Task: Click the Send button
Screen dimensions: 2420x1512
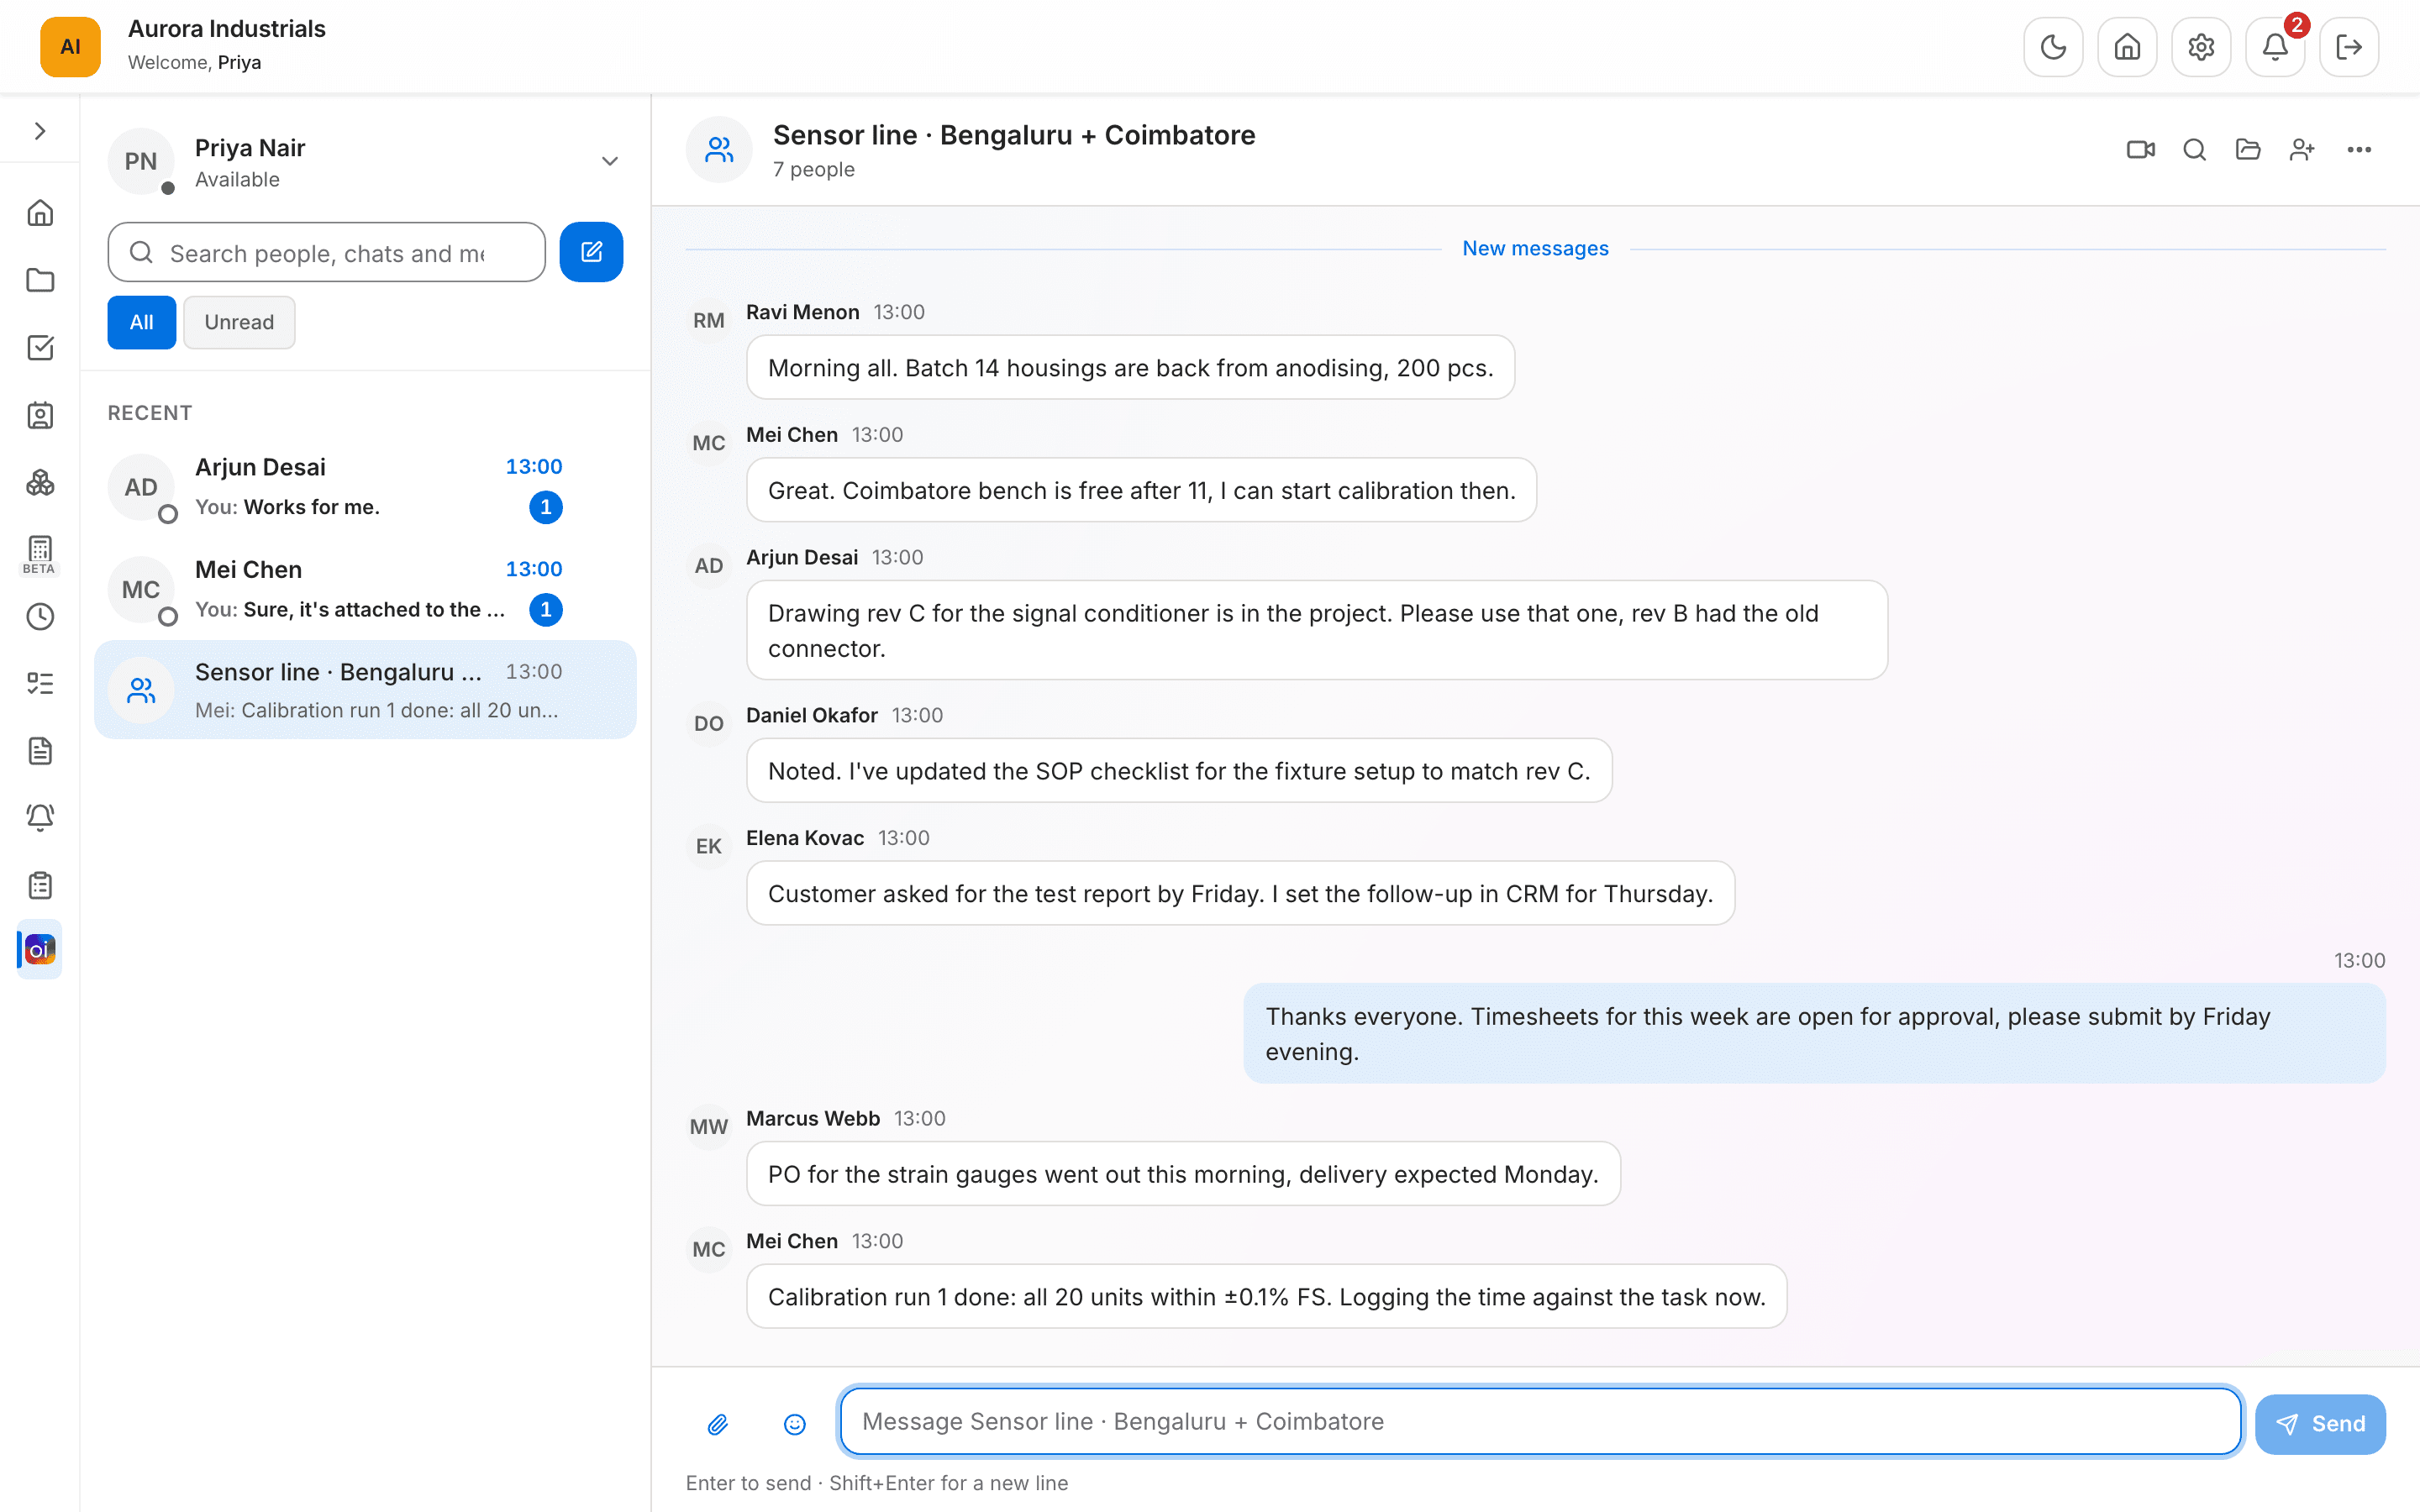Action: 2320,1424
